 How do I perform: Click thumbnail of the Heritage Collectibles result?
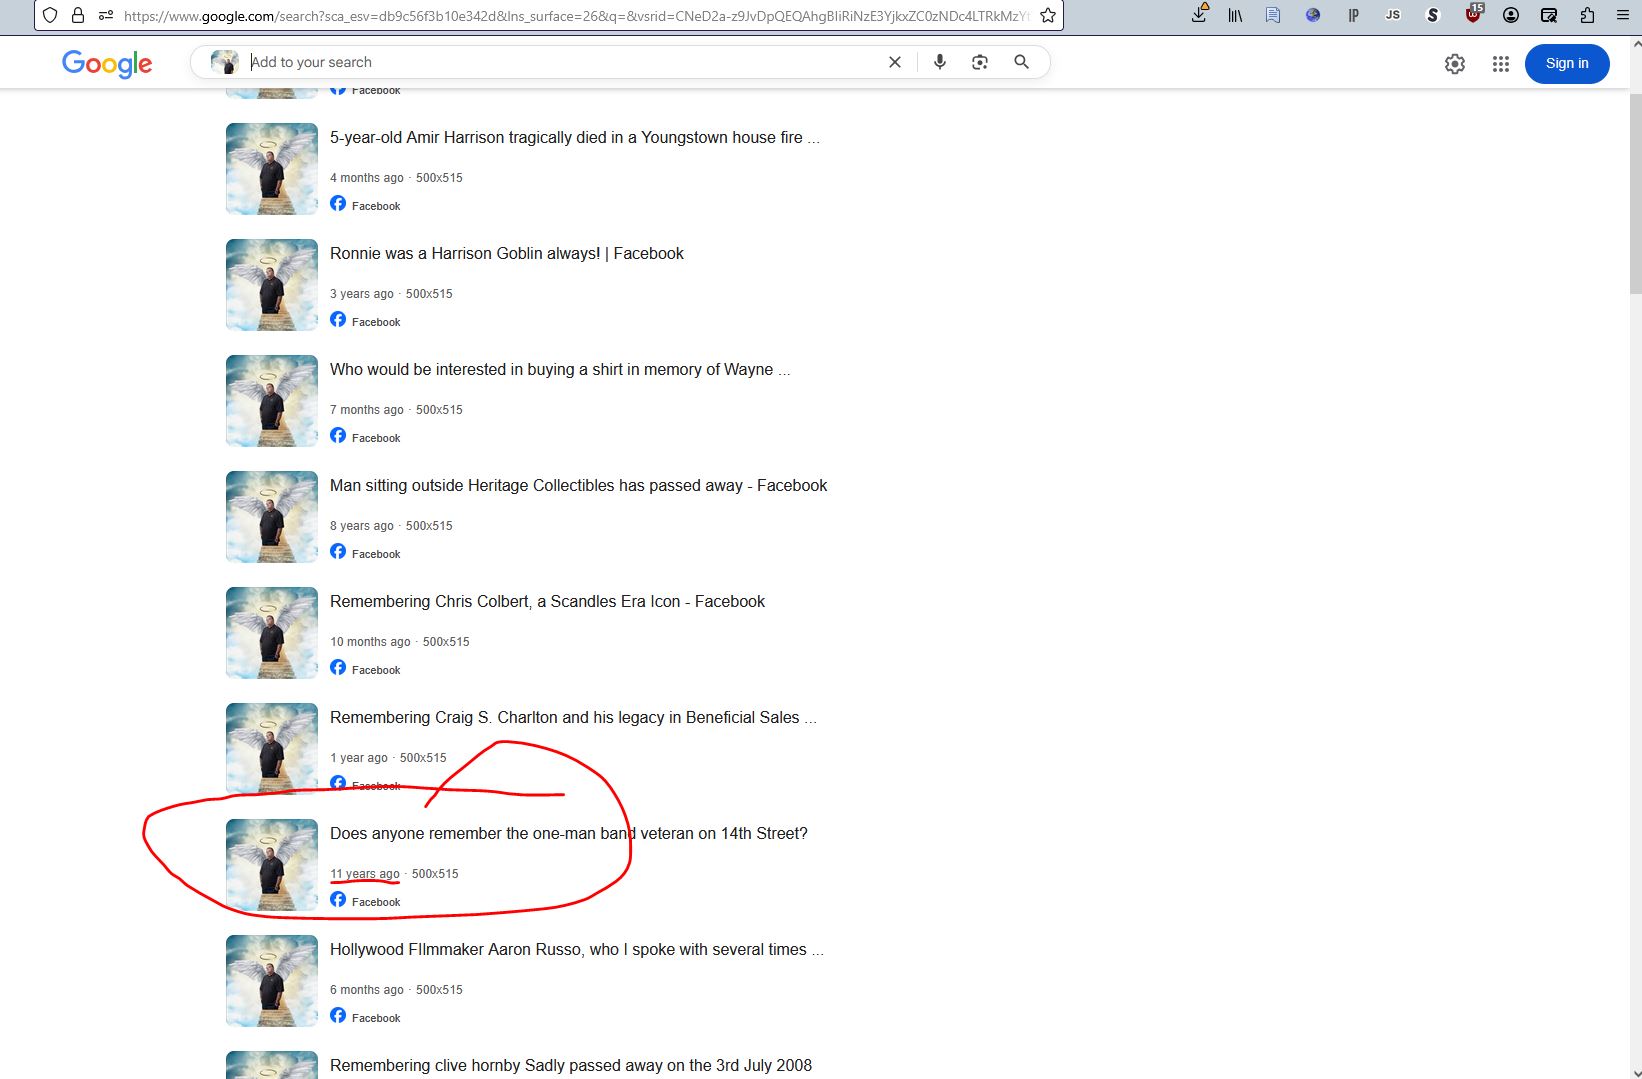(272, 517)
